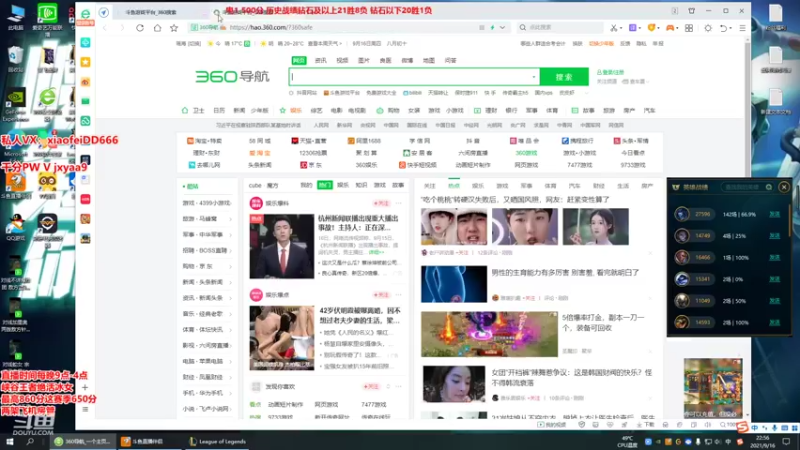The height and width of the screenshot is (450, 800).
Task: Add a new item to browser sidebar
Action: tap(85, 387)
